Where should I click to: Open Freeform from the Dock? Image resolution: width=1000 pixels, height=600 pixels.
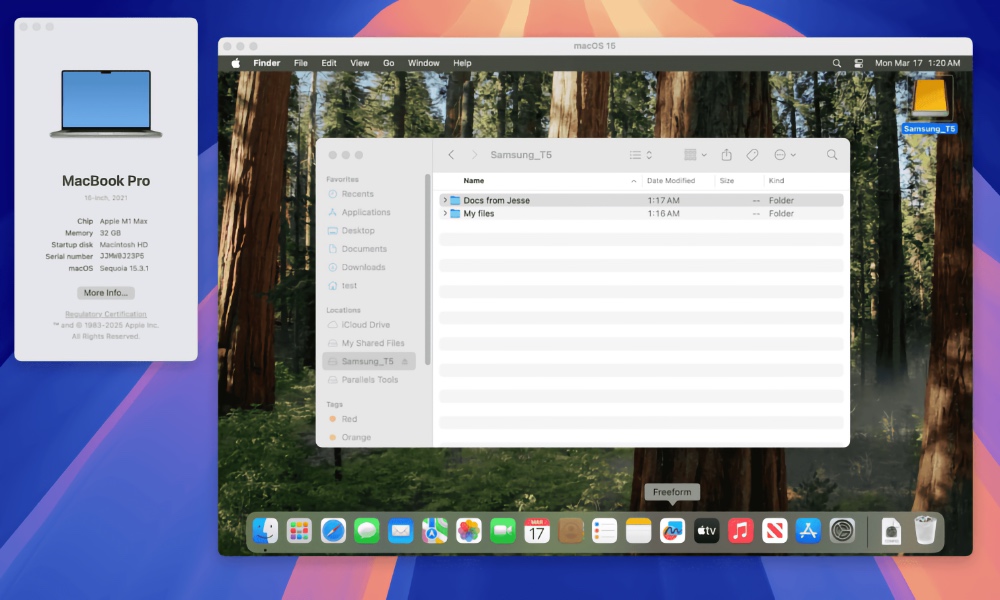point(672,531)
